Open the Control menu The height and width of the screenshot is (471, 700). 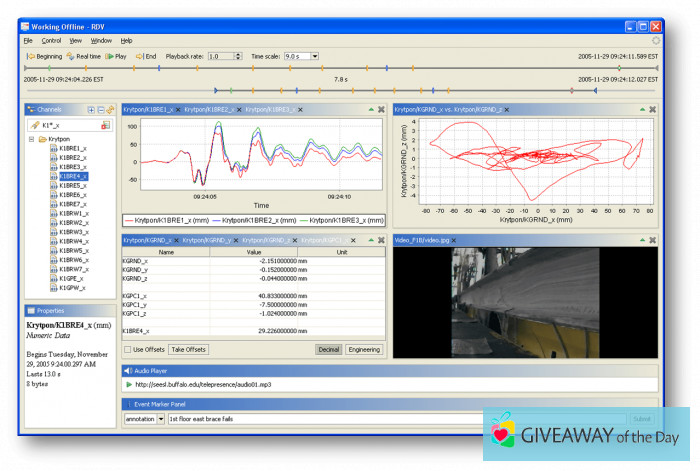[x=51, y=40]
